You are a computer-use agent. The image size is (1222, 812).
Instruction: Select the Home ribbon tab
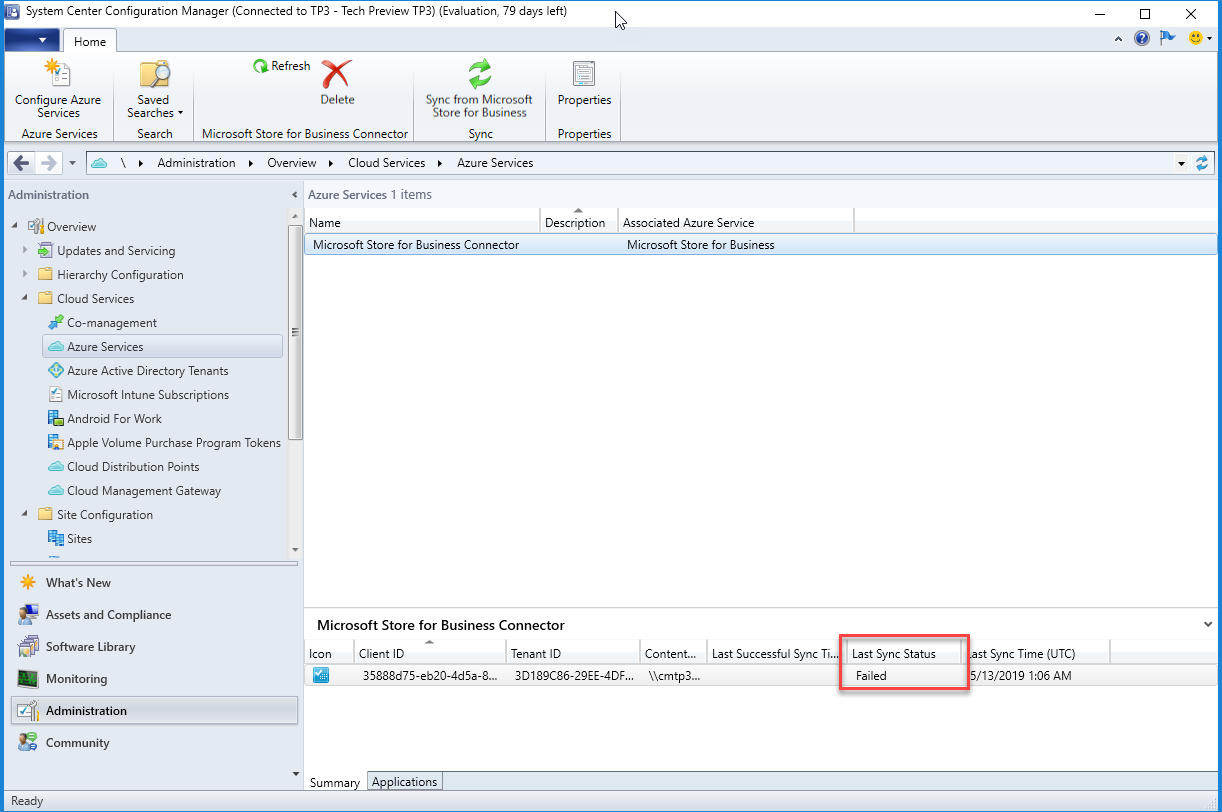[90, 41]
